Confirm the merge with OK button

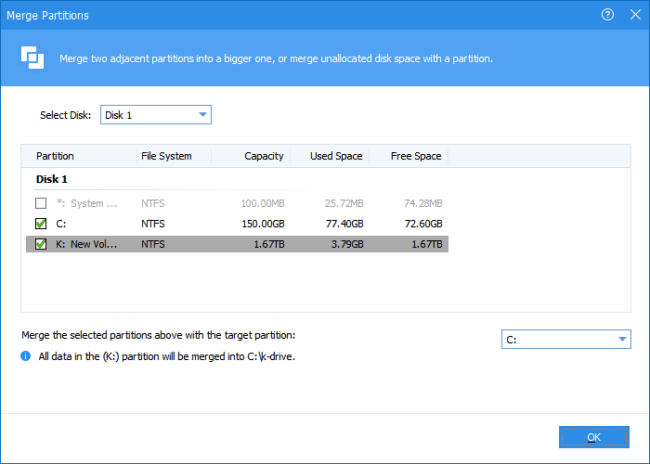click(594, 437)
